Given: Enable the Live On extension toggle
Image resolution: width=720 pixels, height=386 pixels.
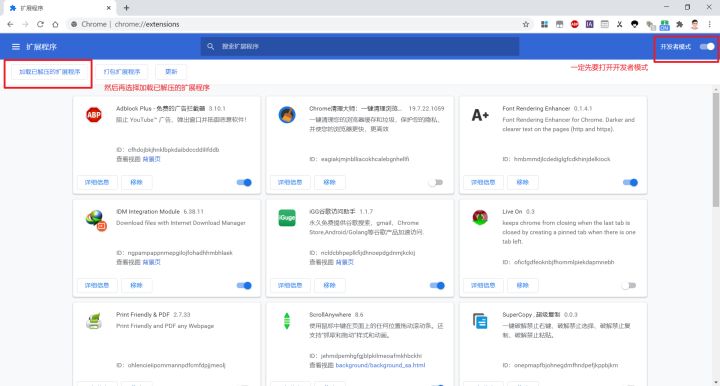Looking at the screenshot, I should coord(629,285).
